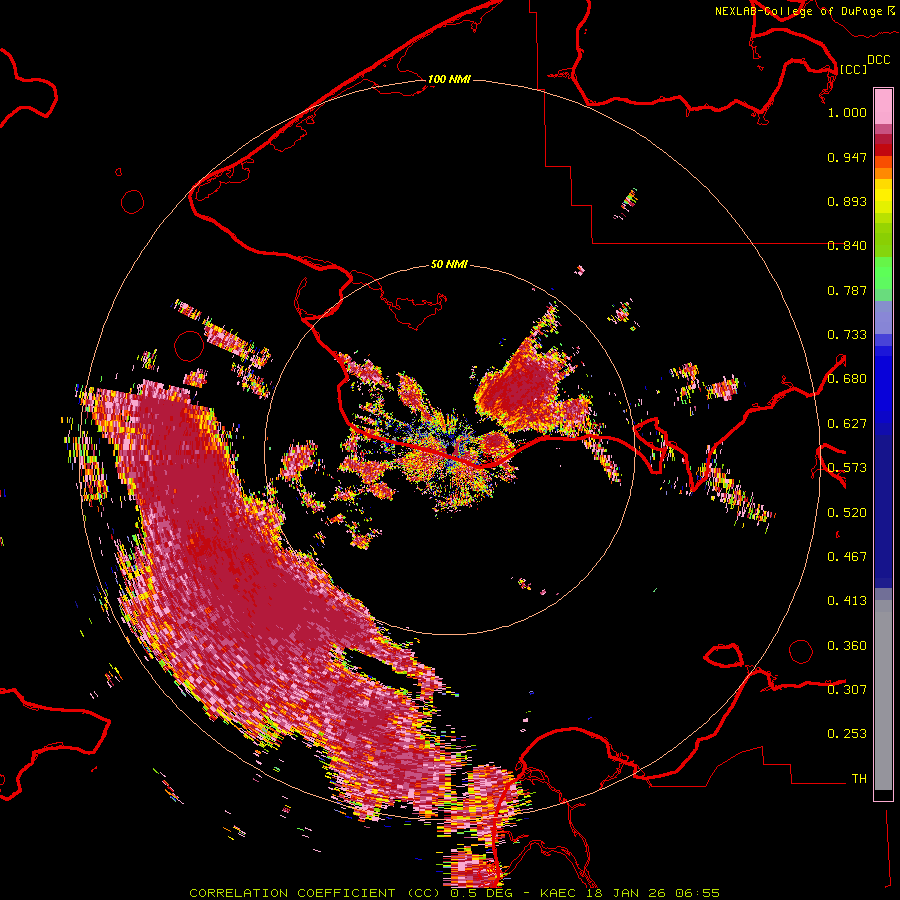The height and width of the screenshot is (900, 900).
Task: Pick the light pink color bar segment
Action: pos(883,106)
